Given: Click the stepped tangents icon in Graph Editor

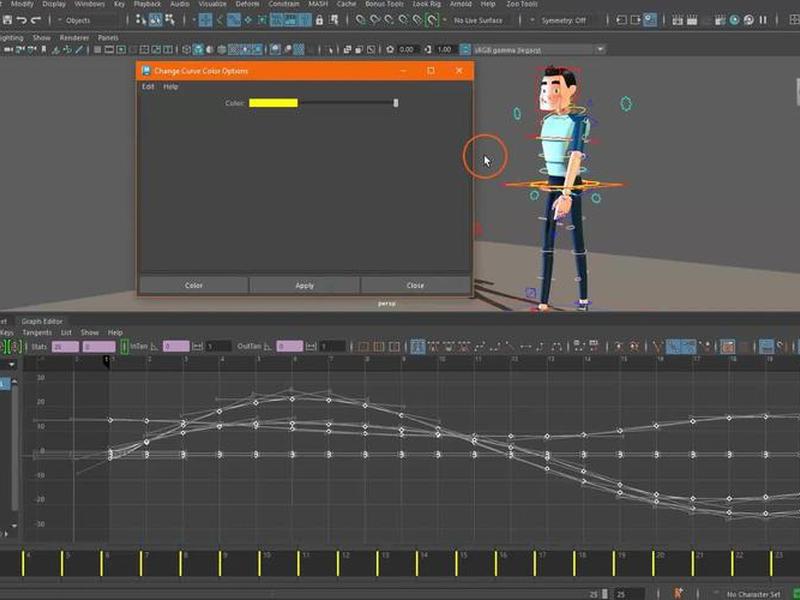Looking at the screenshot, I should click(541, 347).
